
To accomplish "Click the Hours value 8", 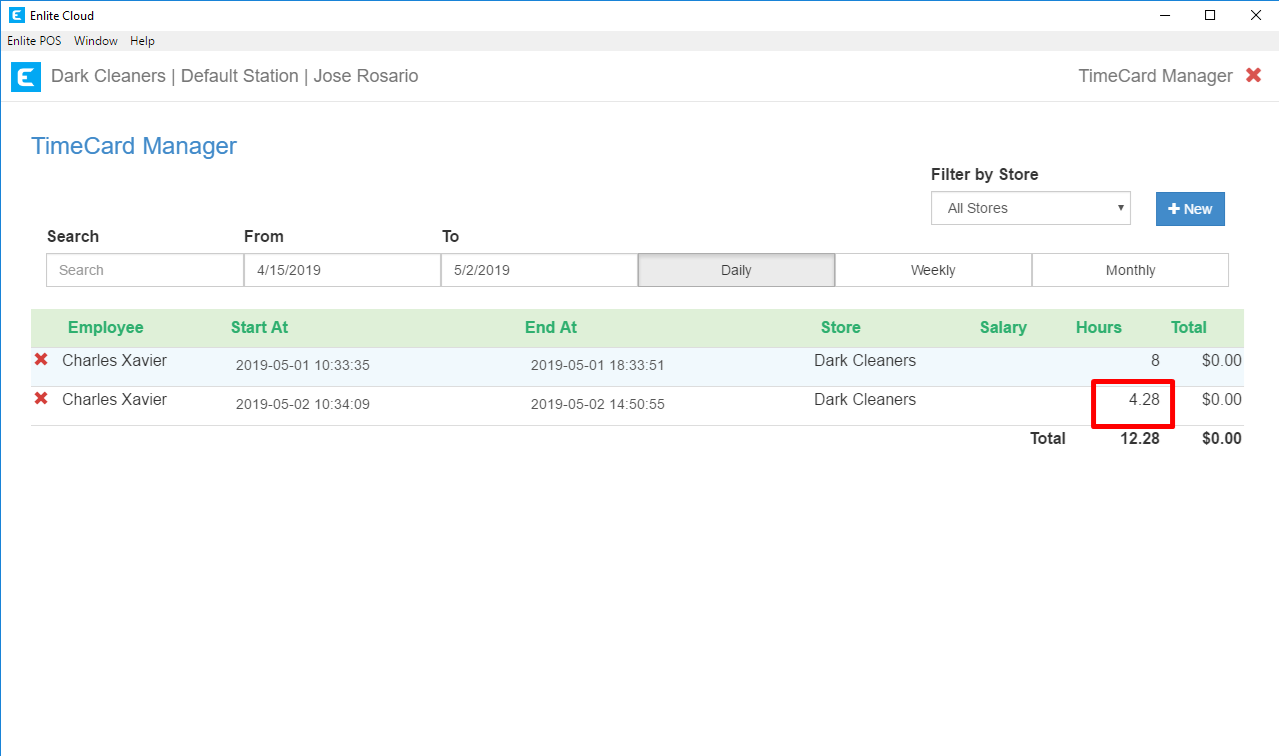I will (1155, 360).
